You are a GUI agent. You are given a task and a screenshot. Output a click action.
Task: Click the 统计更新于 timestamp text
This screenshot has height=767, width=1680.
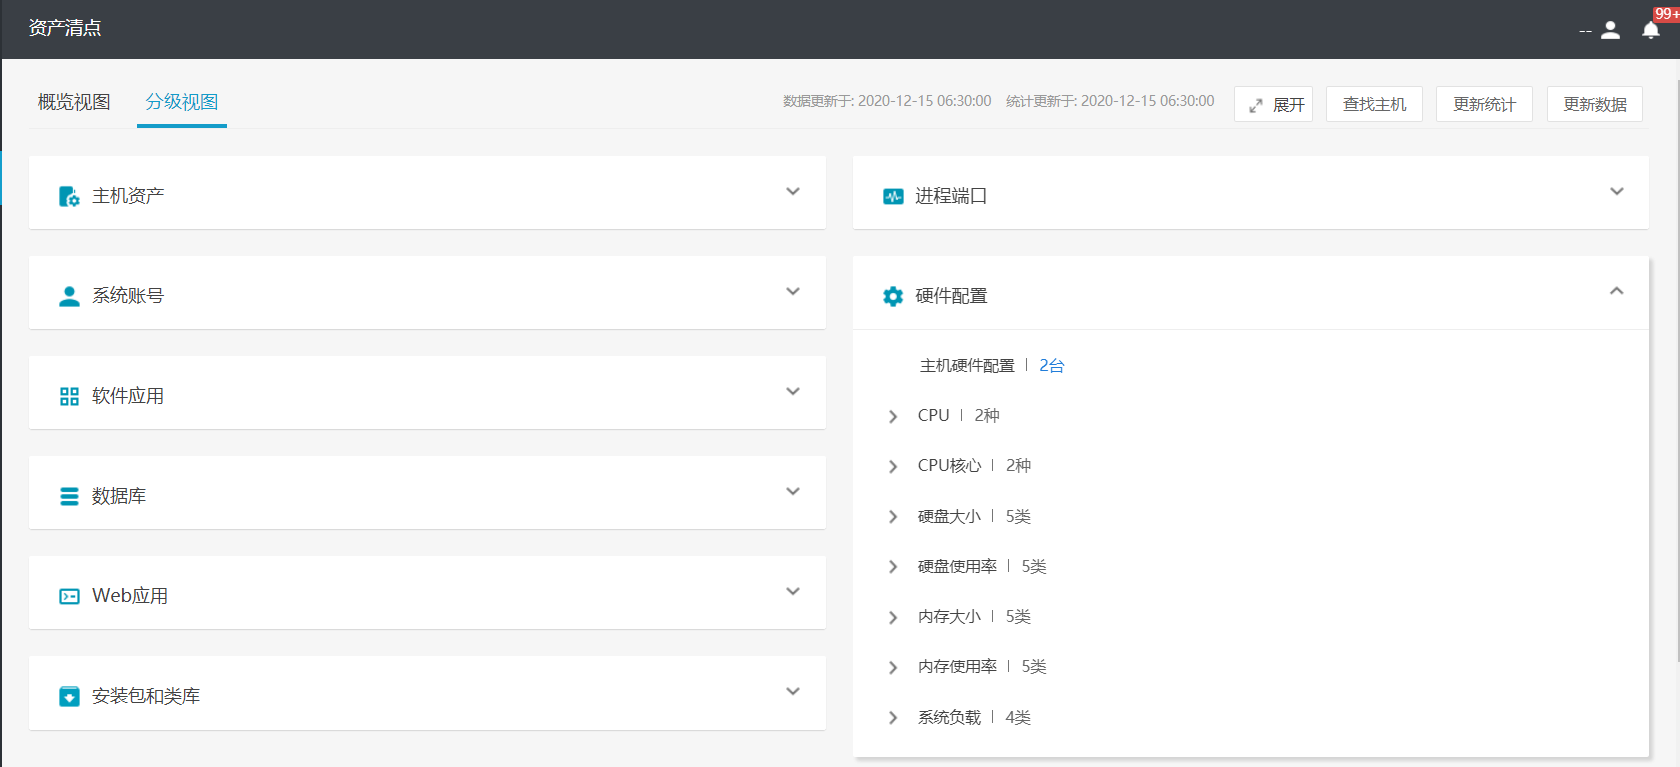(1110, 101)
